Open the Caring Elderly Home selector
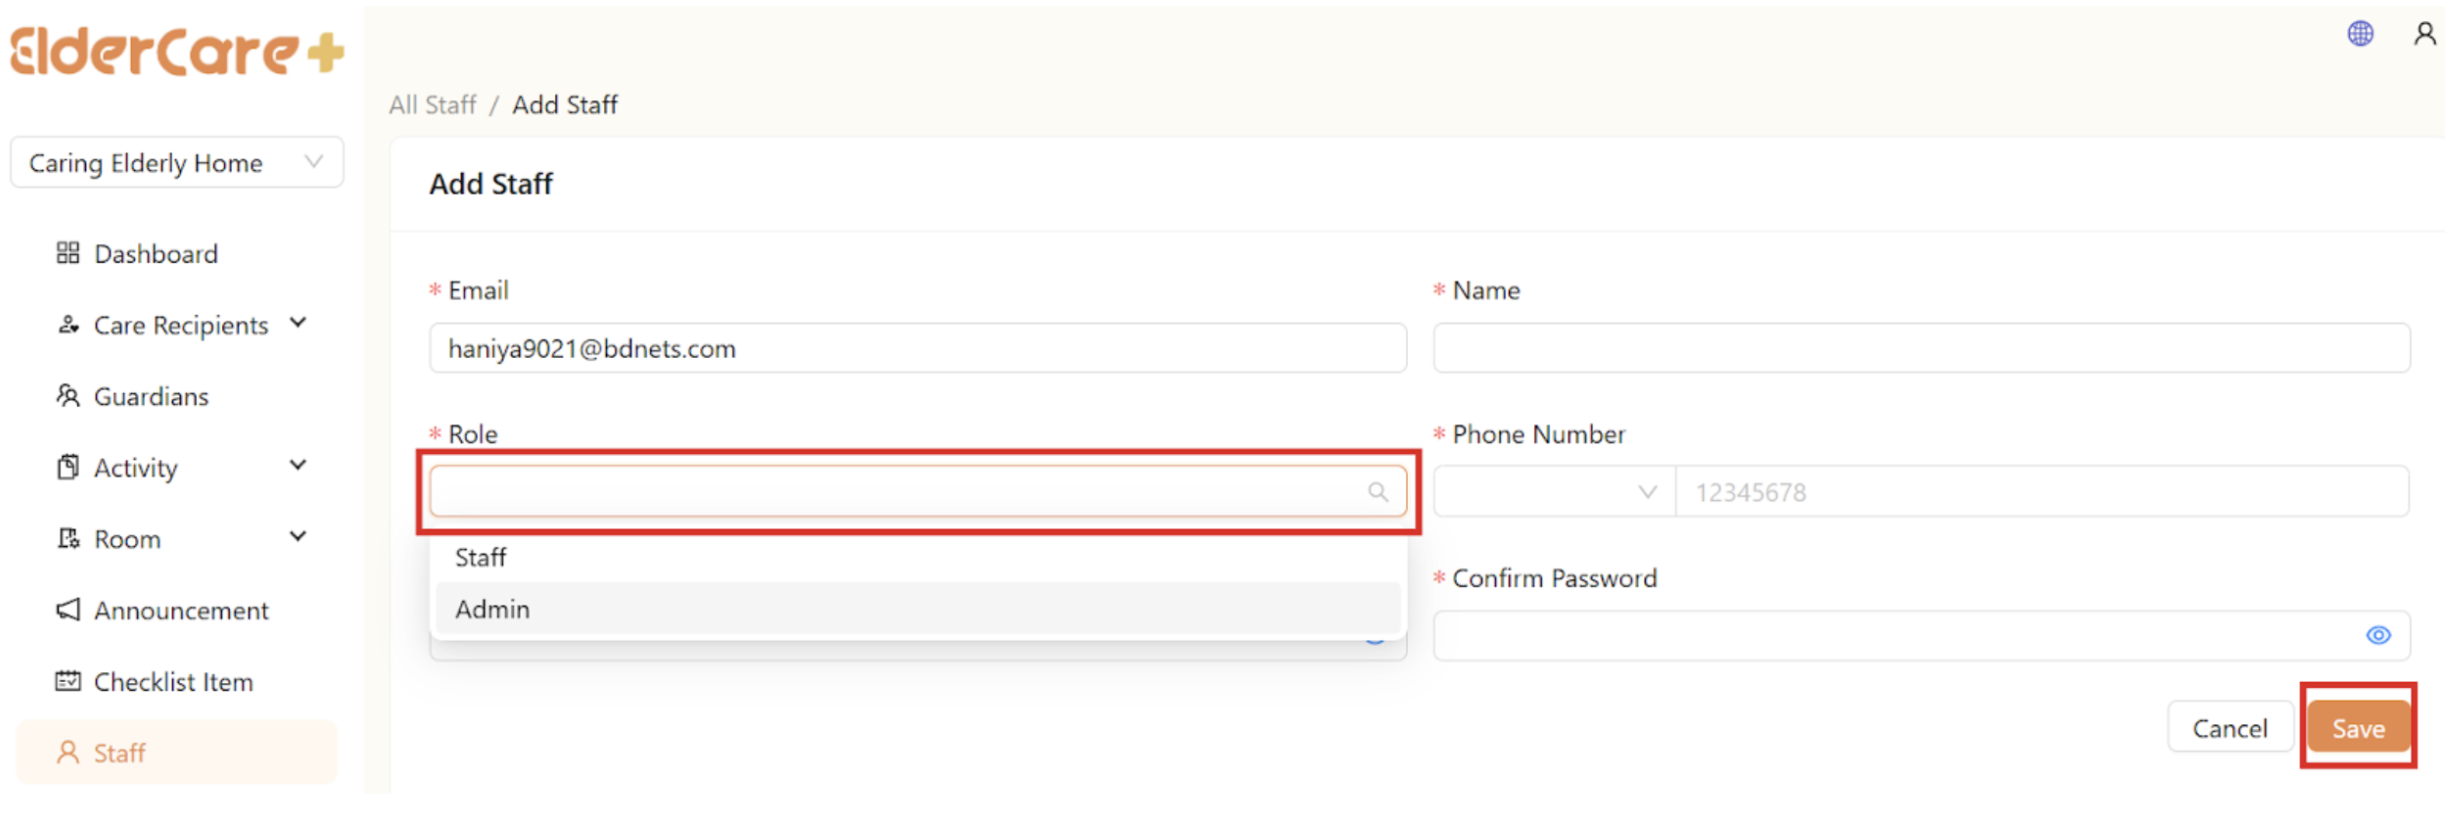The width and height of the screenshot is (2448, 836). point(177,162)
